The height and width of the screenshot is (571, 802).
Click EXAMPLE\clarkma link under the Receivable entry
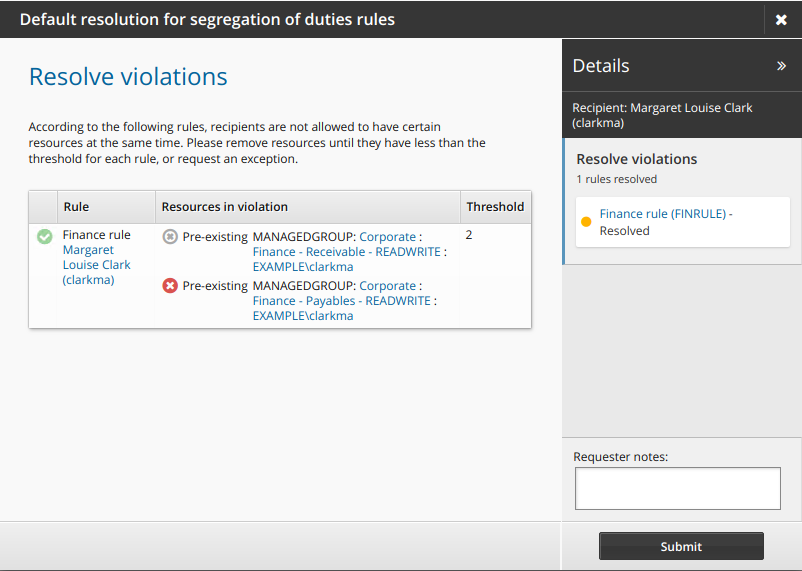click(x=302, y=267)
